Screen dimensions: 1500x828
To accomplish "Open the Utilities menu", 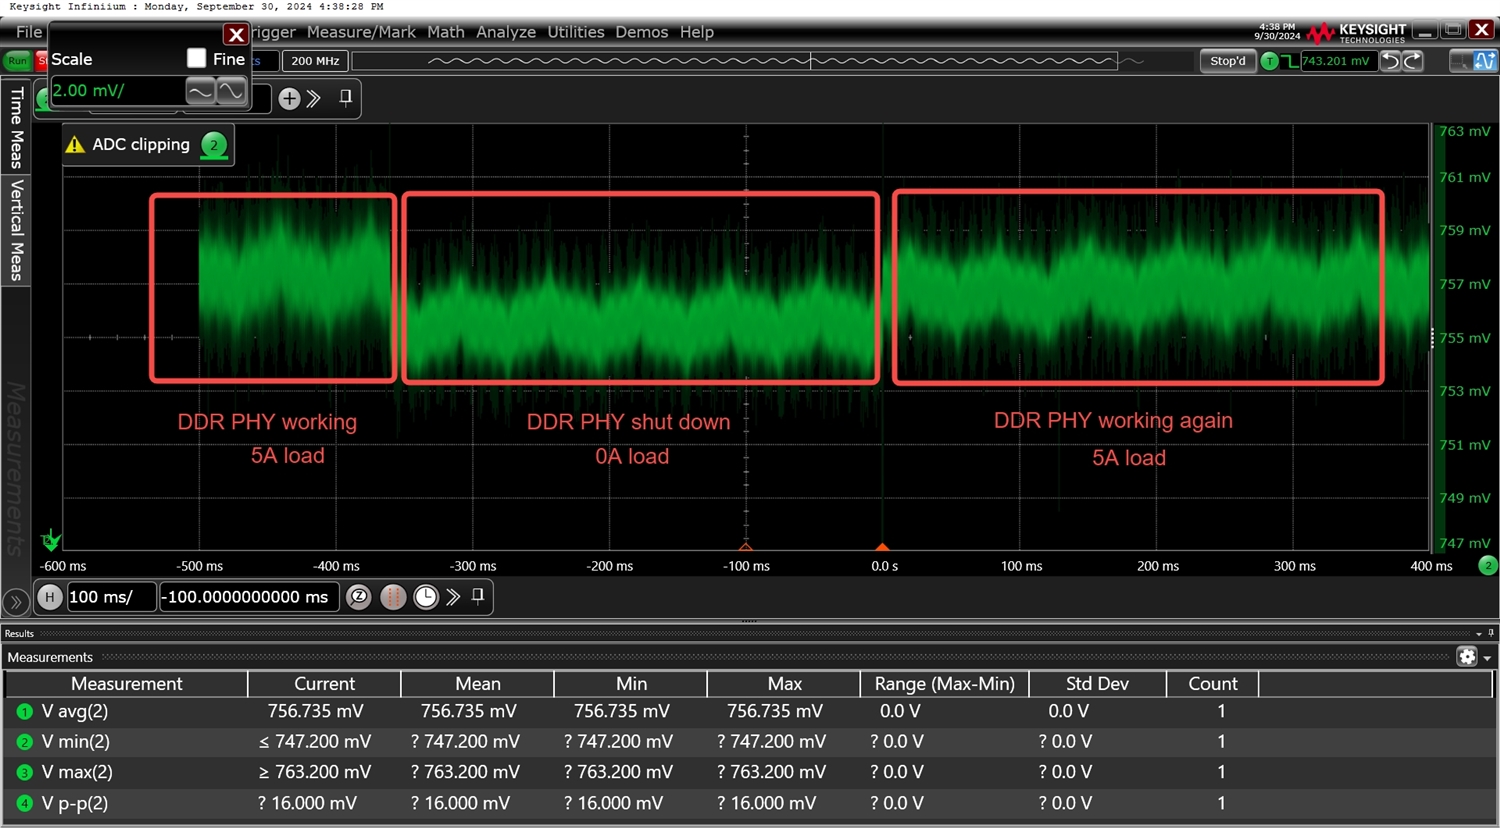I will point(575,32).
